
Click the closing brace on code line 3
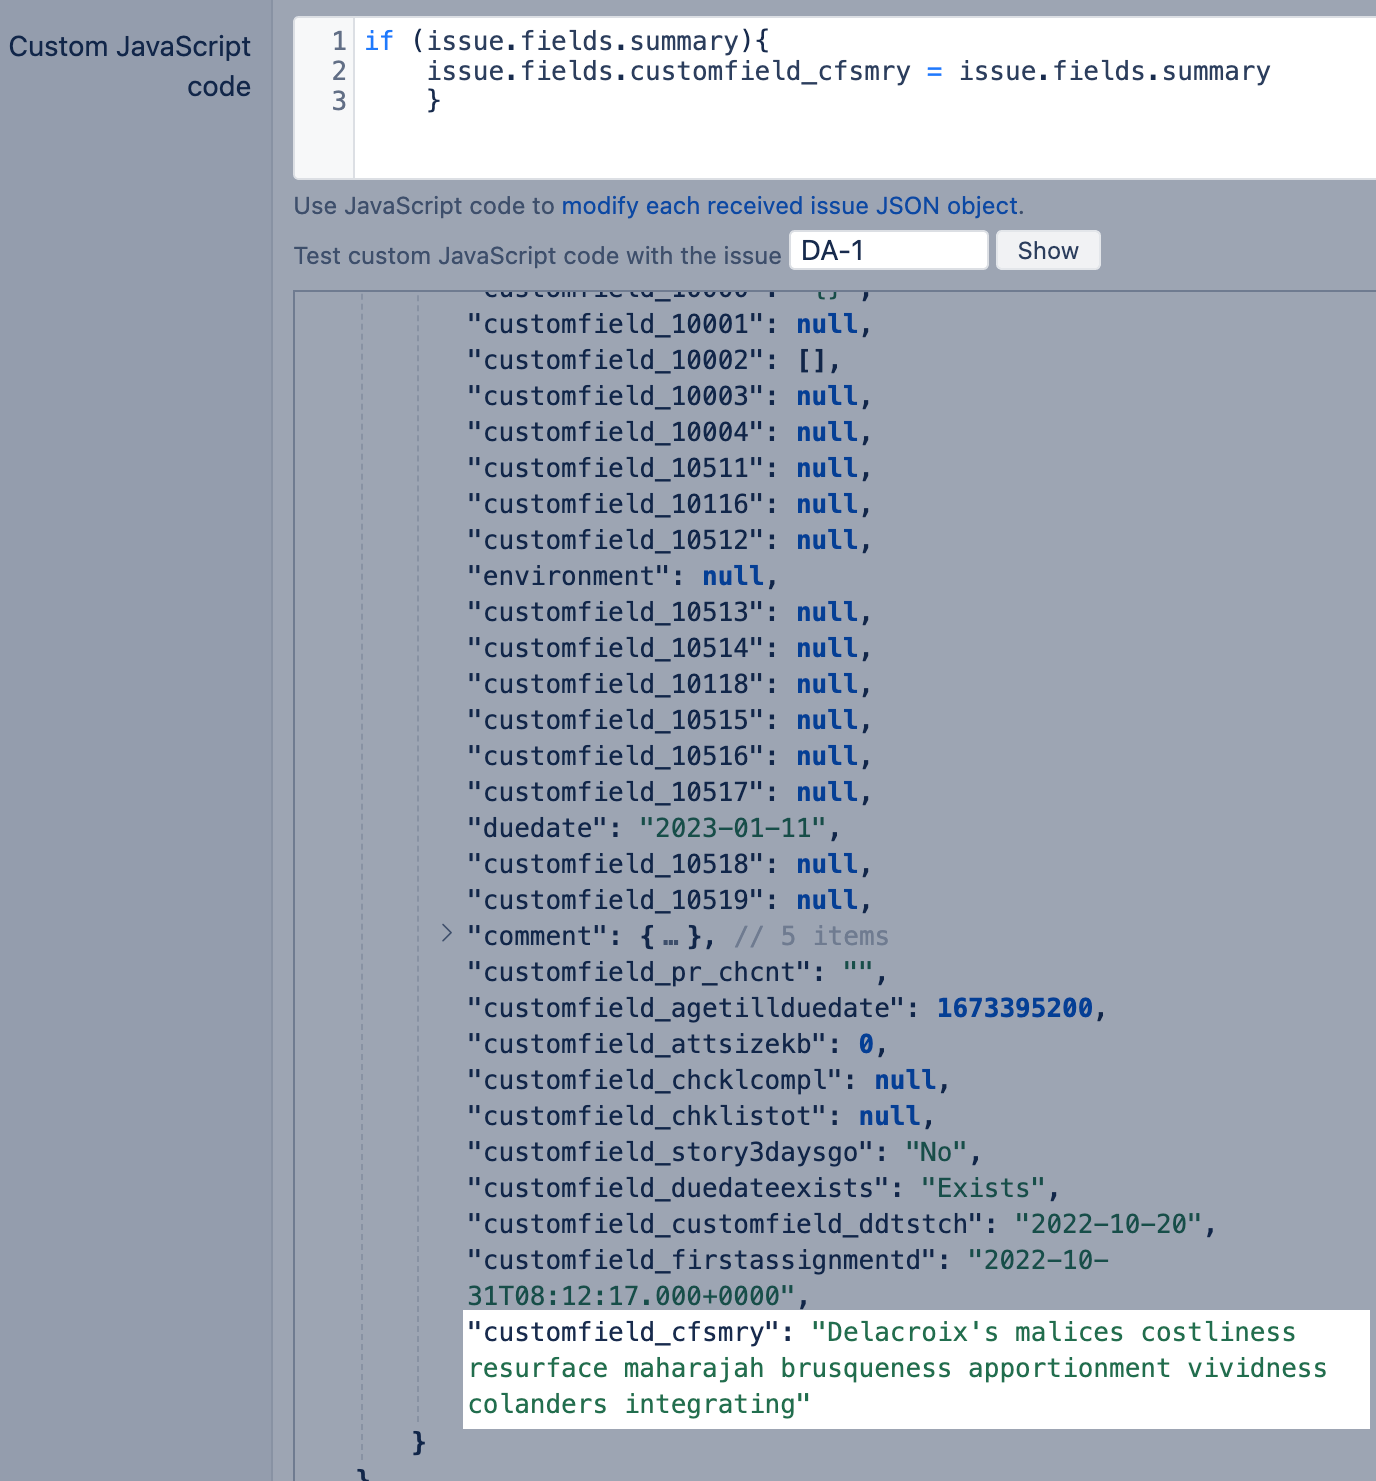tap(433, 101)
